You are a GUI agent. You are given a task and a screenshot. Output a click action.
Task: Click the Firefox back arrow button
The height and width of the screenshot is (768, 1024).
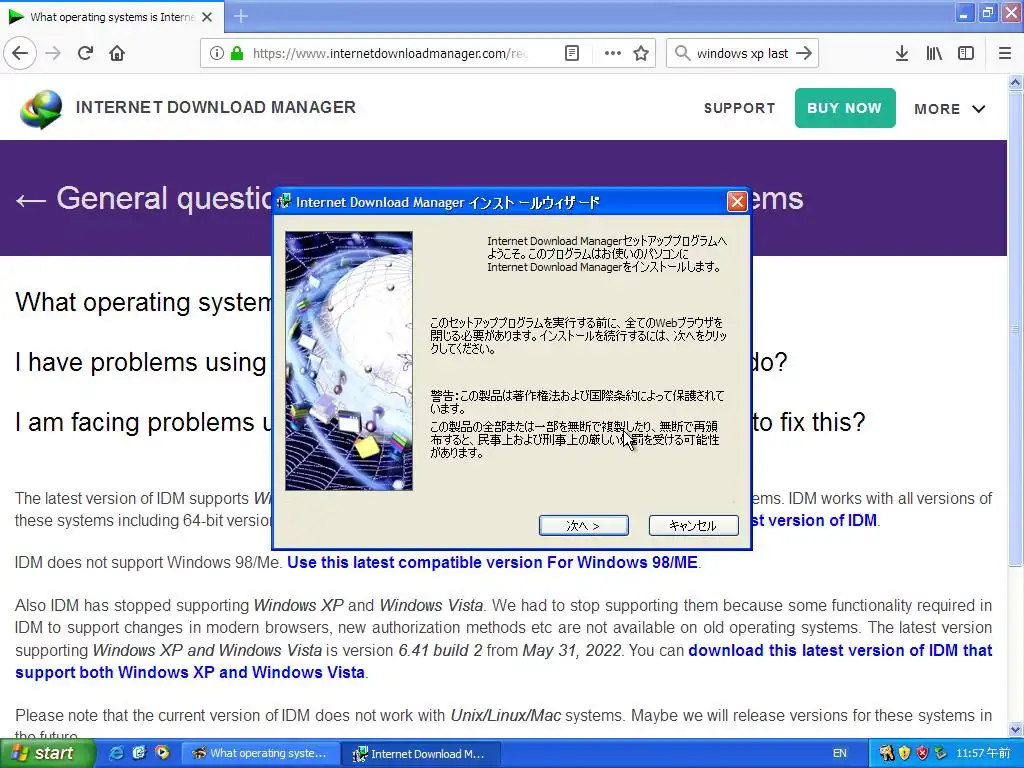20,53
